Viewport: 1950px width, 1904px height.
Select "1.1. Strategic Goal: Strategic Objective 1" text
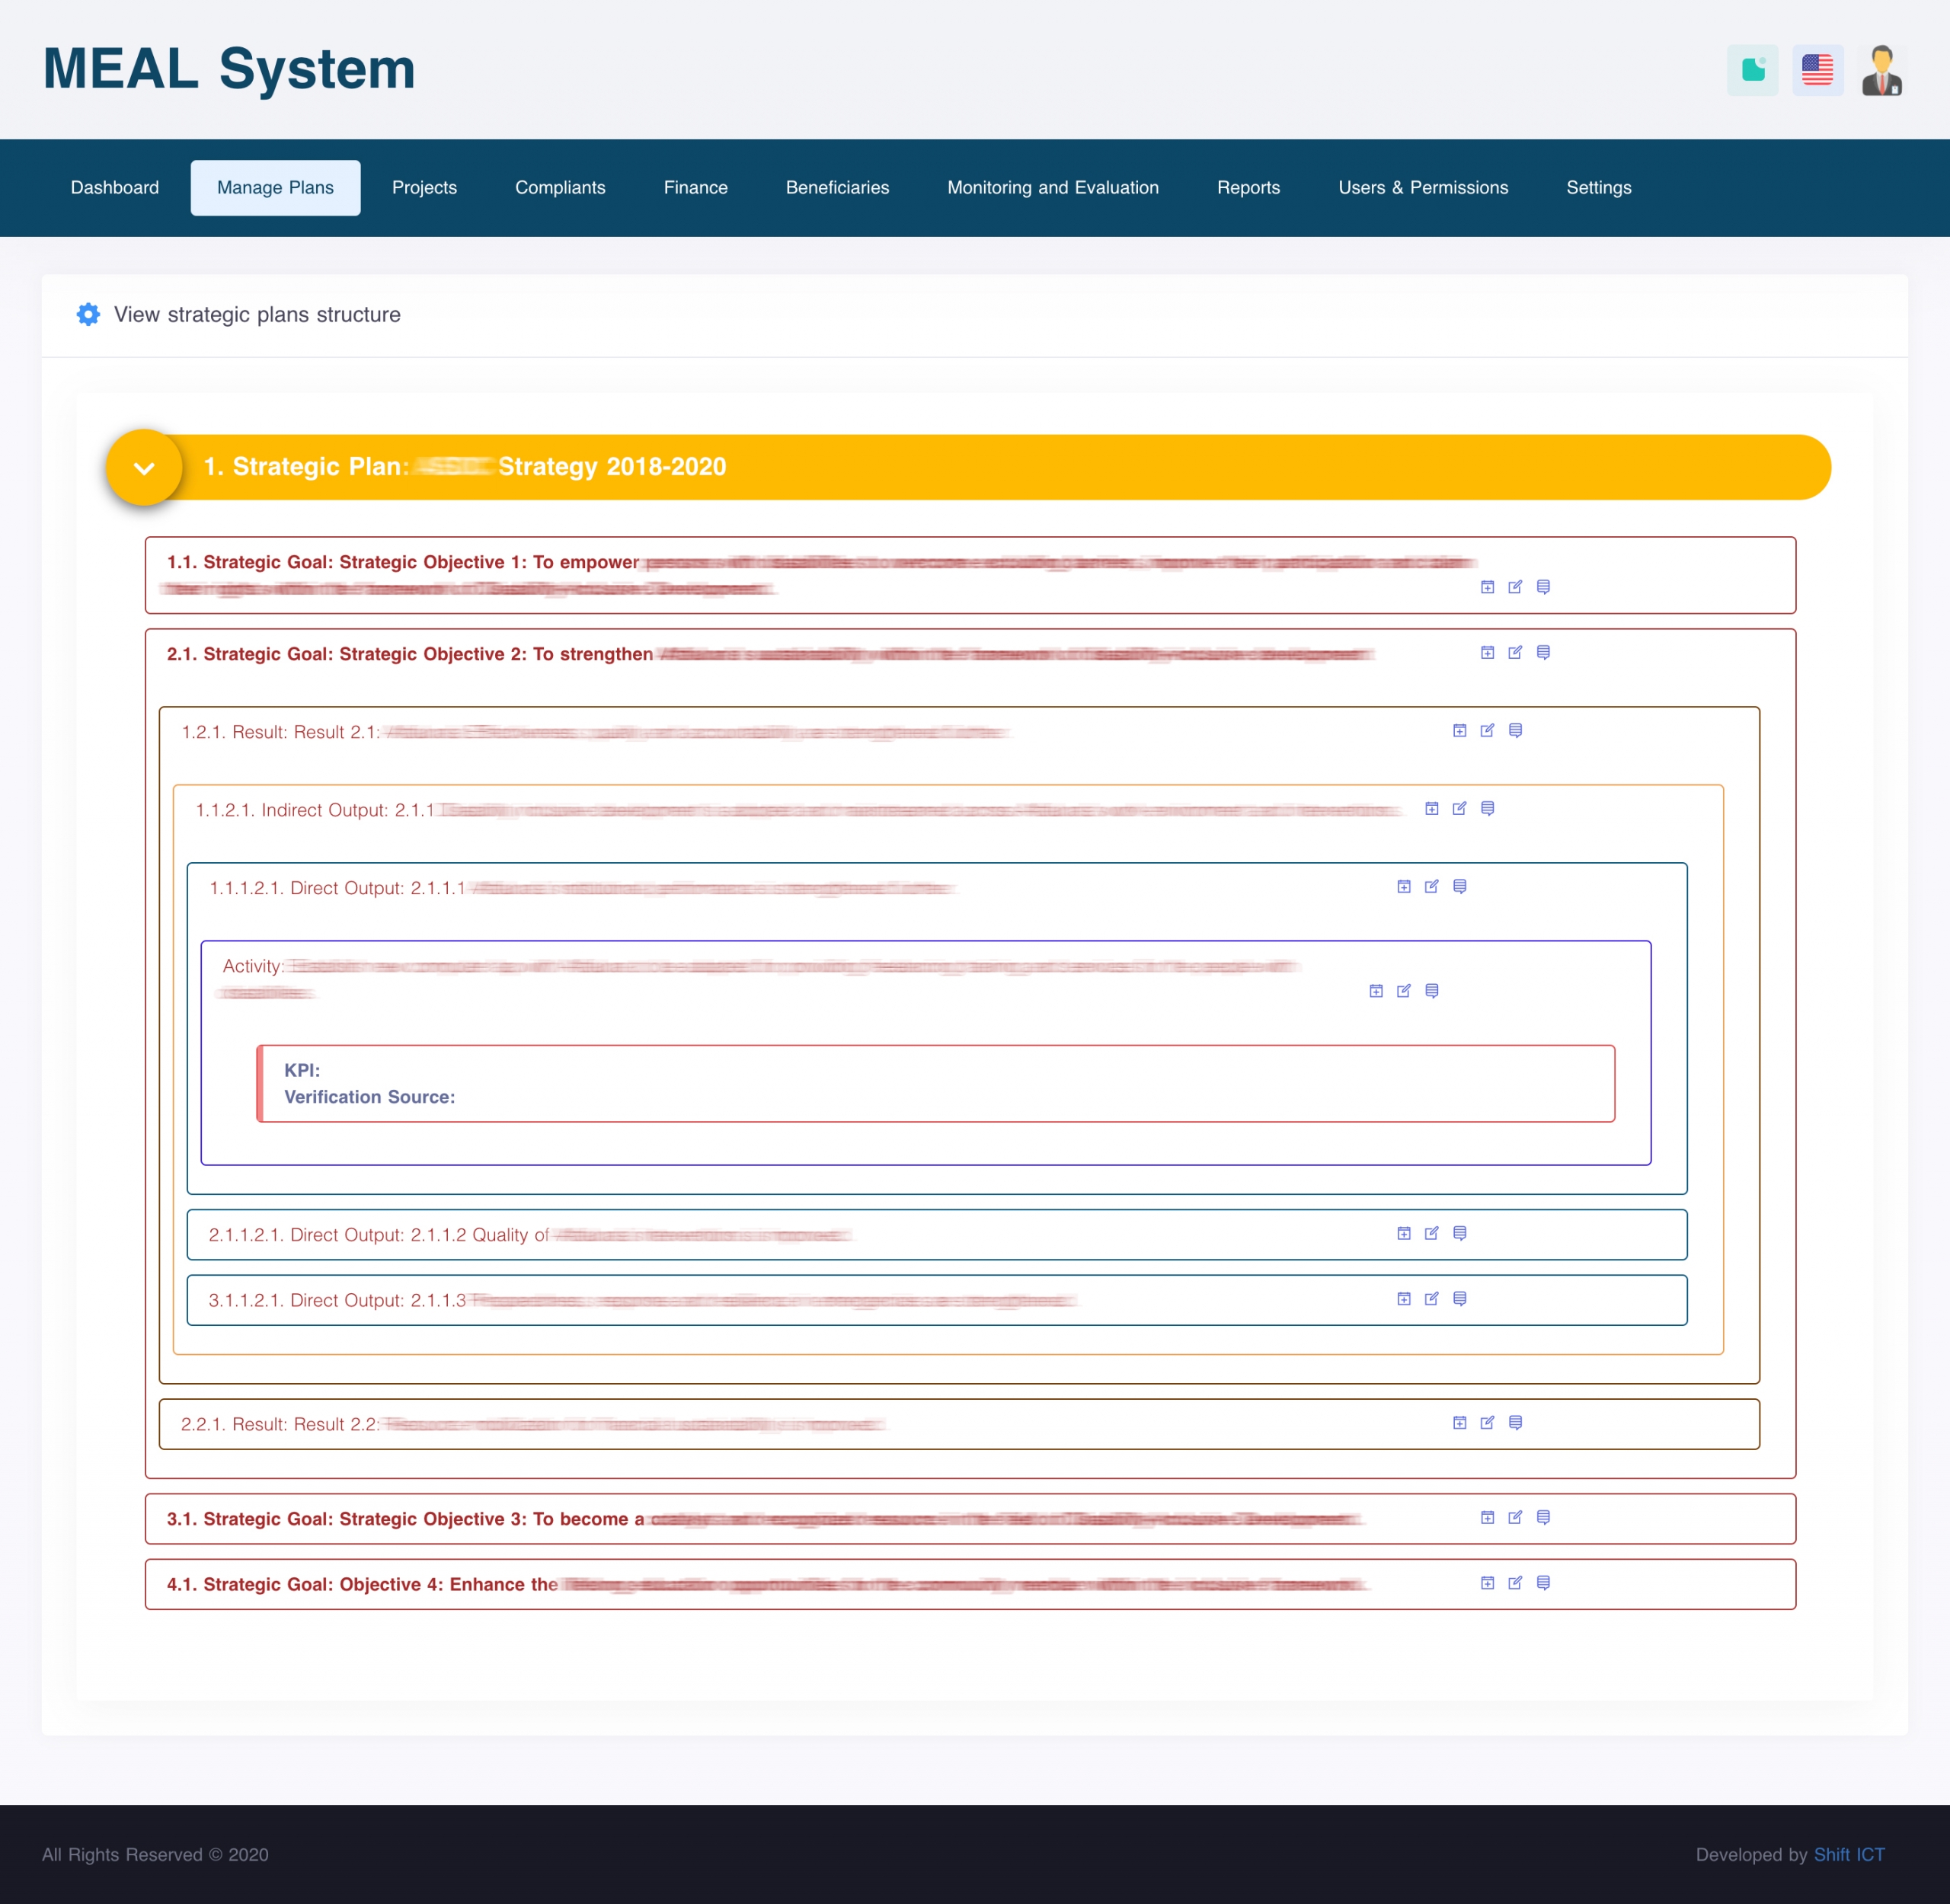pos(346,562)
